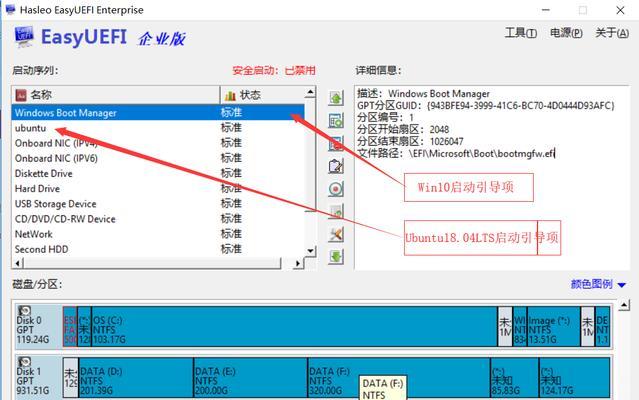Click the tools wrench-and-screwdriver icon
Viewport: 639px width, 400px height.
[336, 234]
